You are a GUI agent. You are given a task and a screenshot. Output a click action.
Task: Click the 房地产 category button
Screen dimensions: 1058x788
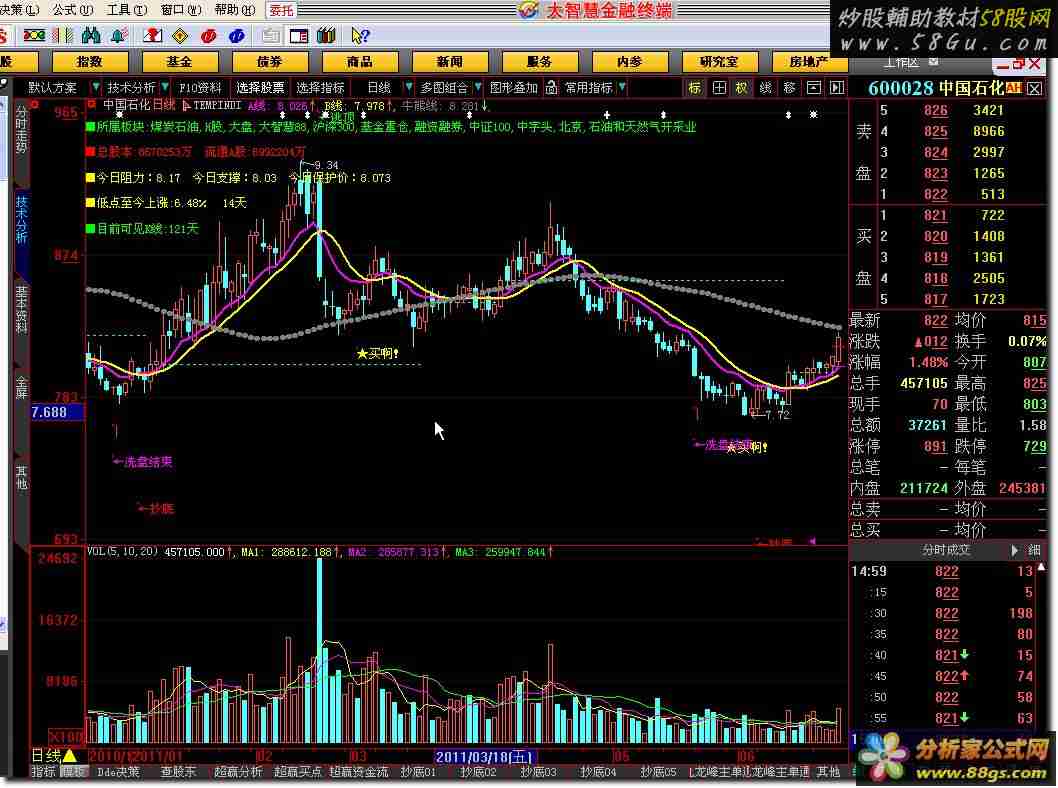(x=809, y=62)
